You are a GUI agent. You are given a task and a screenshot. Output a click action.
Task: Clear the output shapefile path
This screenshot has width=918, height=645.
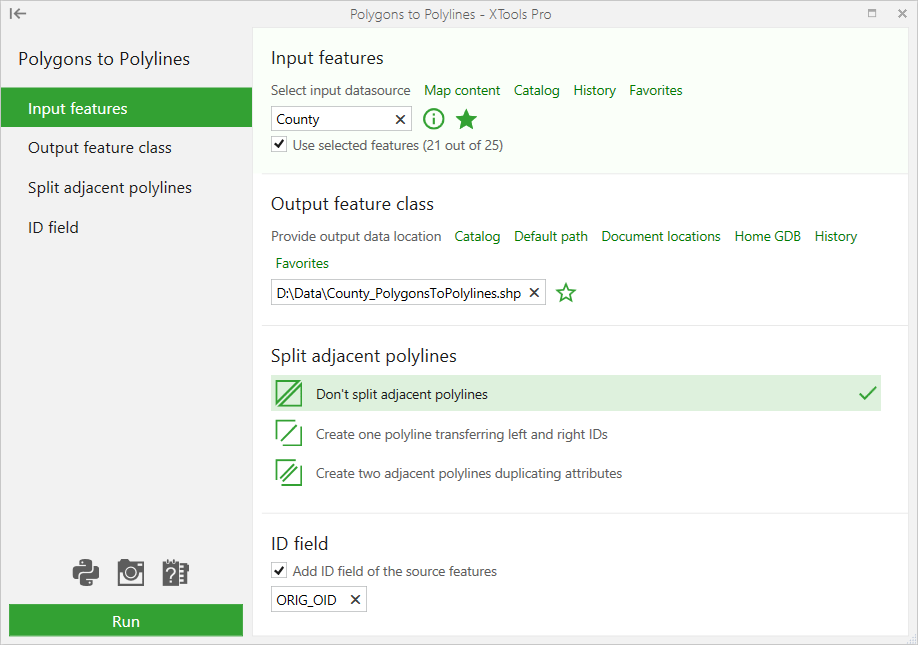pyautogui.click(x=534, y=293)
